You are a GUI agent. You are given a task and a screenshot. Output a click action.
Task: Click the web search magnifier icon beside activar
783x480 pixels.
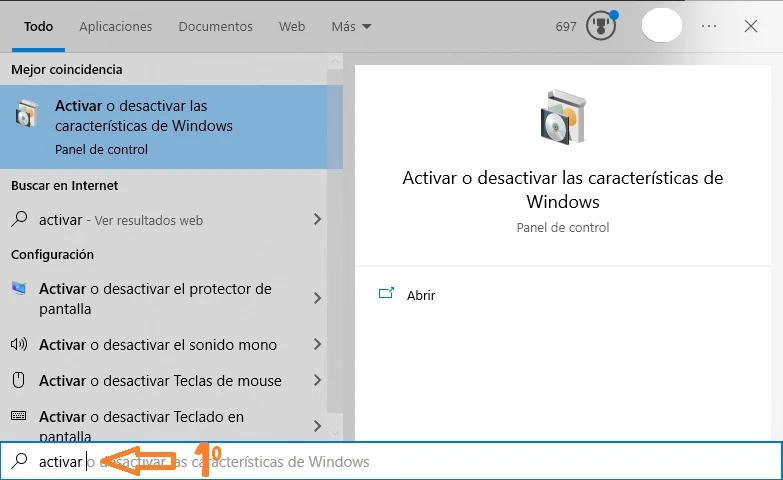pos(19,219)
